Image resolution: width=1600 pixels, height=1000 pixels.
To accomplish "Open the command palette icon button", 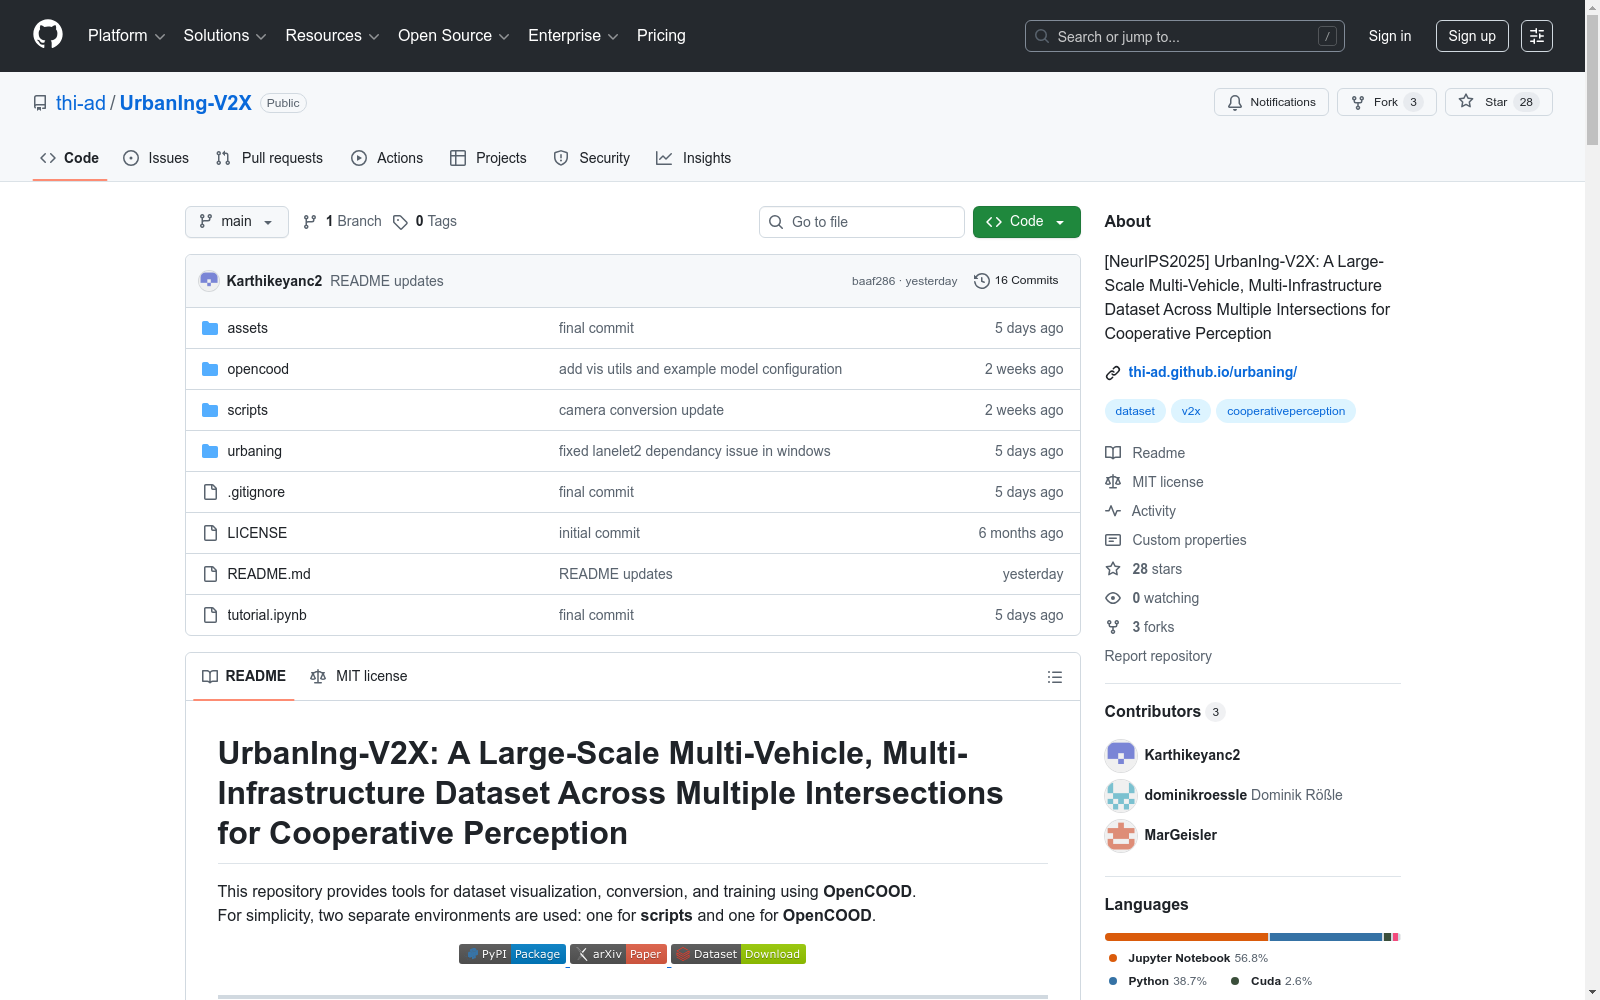I will [x=1536, y=36].
